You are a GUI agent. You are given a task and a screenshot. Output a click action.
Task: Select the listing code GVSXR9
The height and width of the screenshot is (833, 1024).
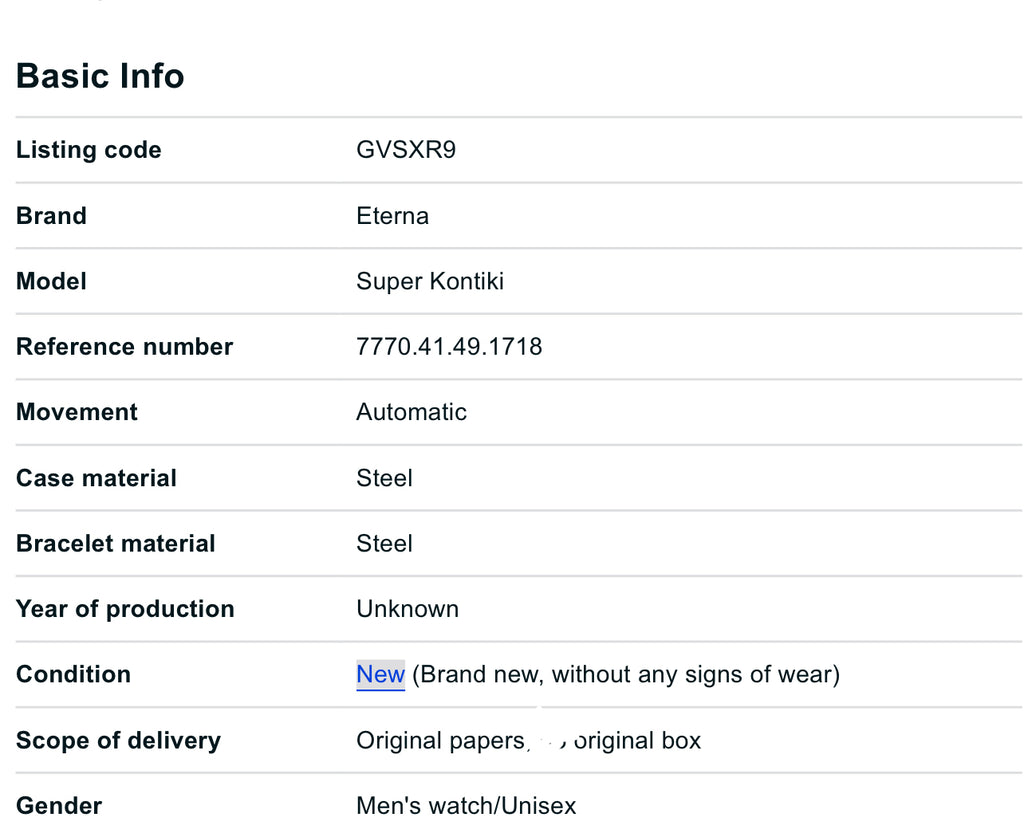tap(406, 150)
